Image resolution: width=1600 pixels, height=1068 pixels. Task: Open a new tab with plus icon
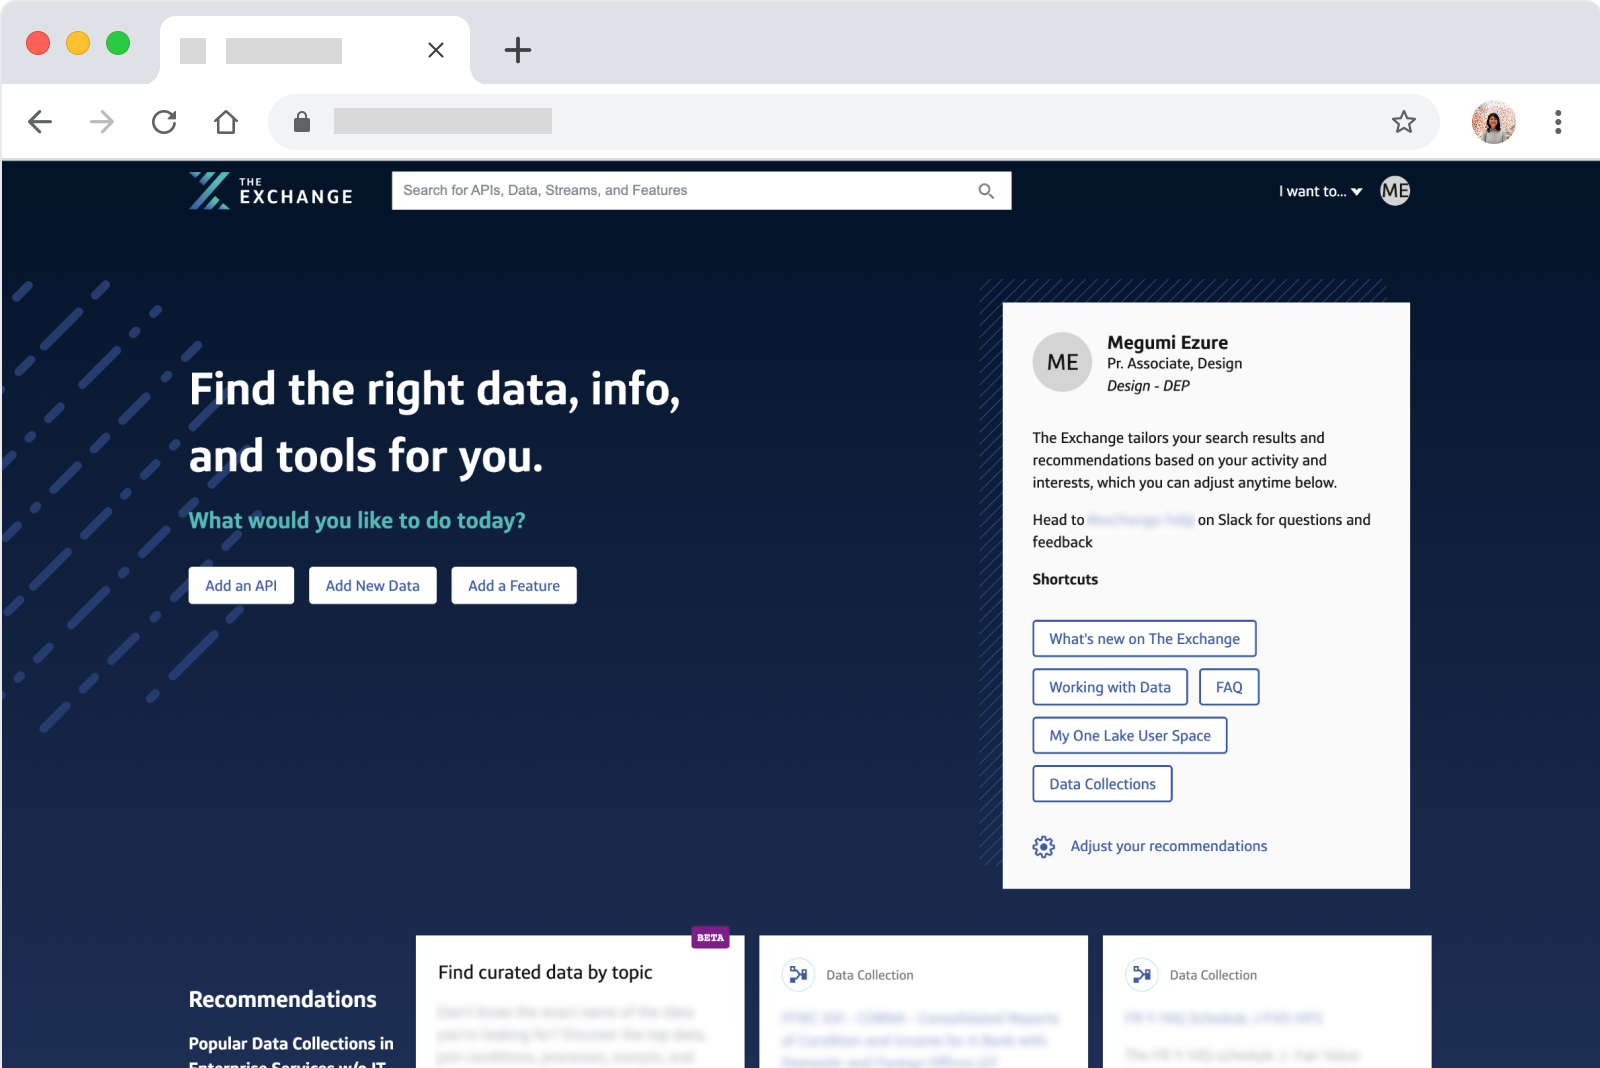pos(518,50)
